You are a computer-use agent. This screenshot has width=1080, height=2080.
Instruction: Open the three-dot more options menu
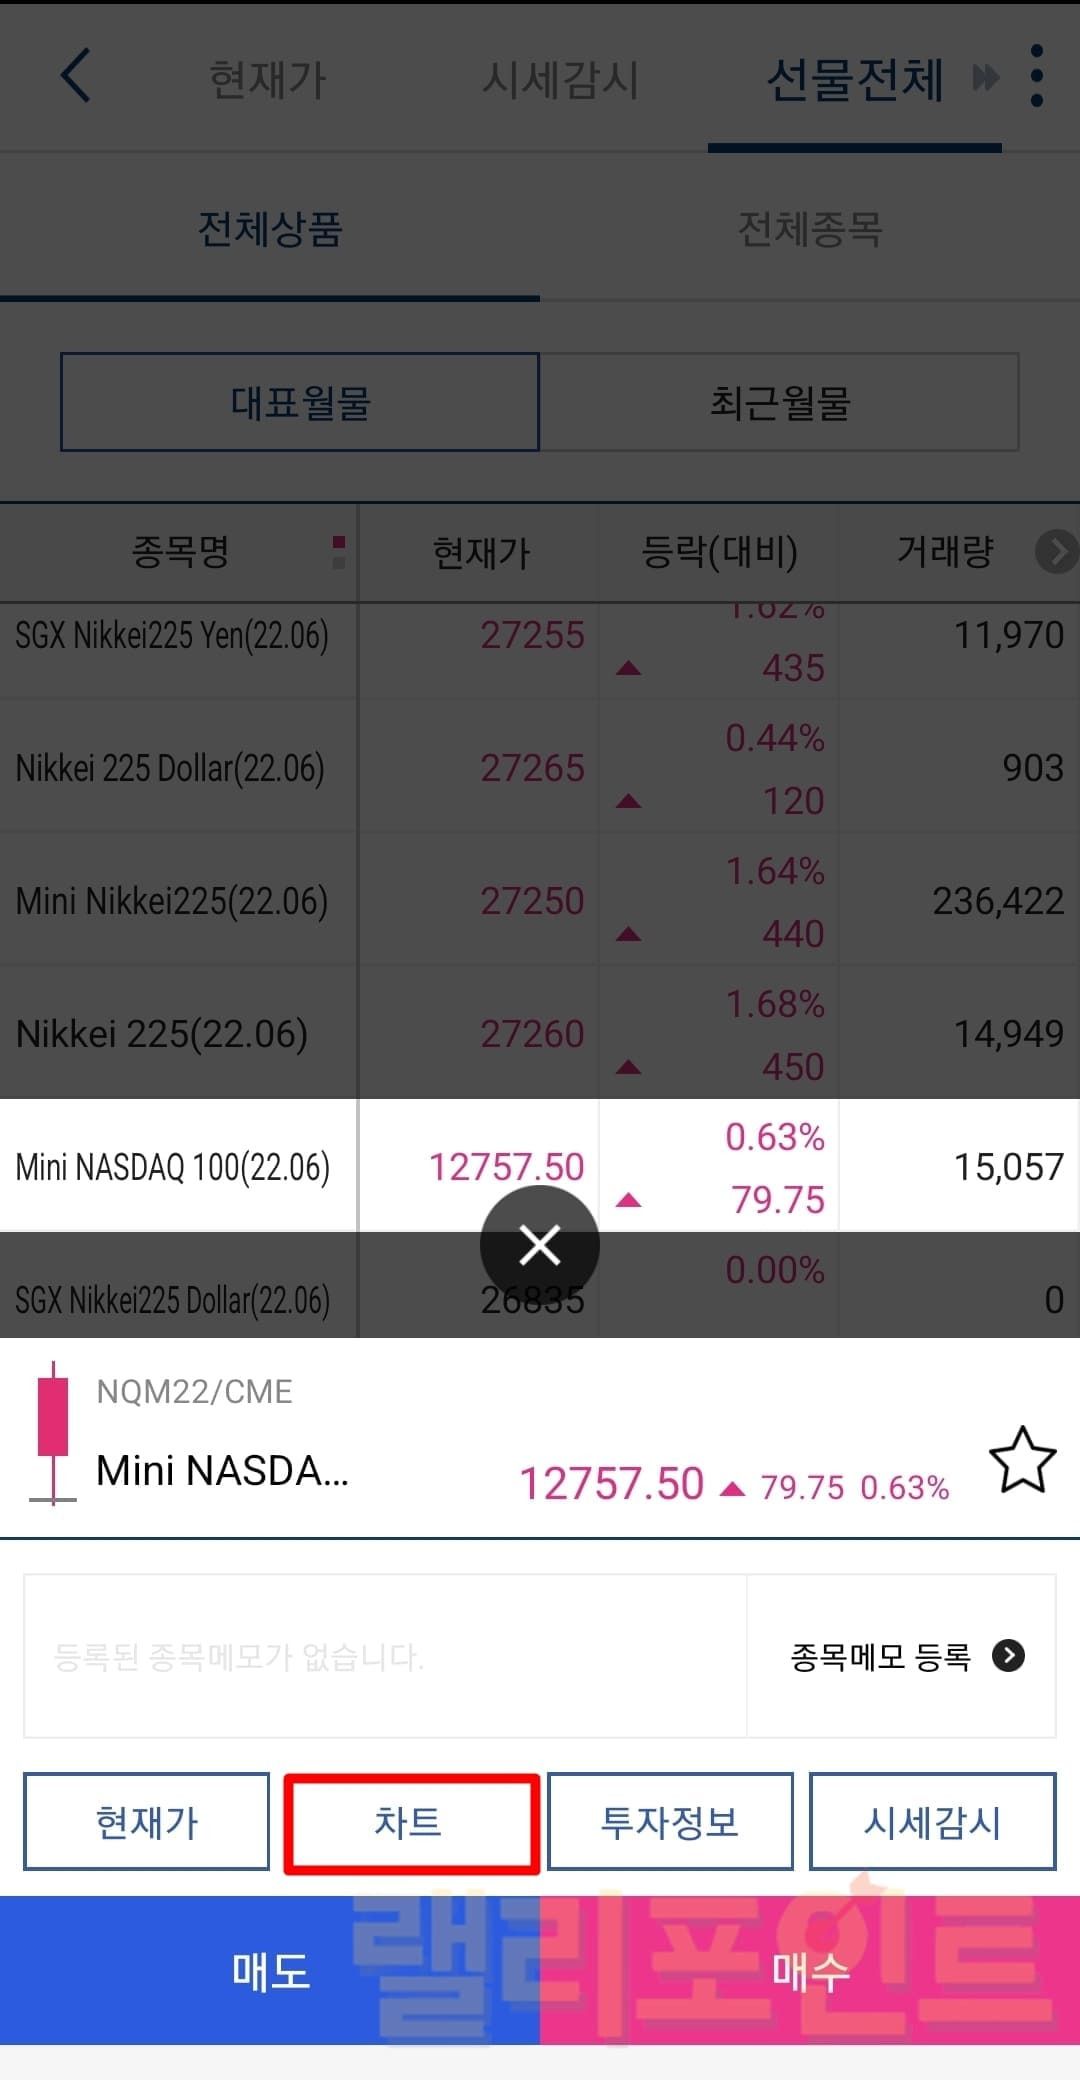[1036, 76]
